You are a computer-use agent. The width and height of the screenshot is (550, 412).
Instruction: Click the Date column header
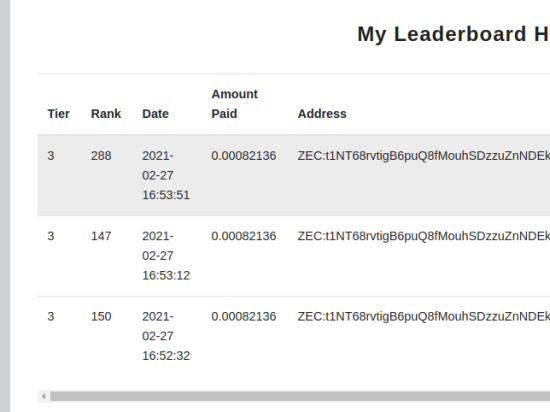(155, 114)
